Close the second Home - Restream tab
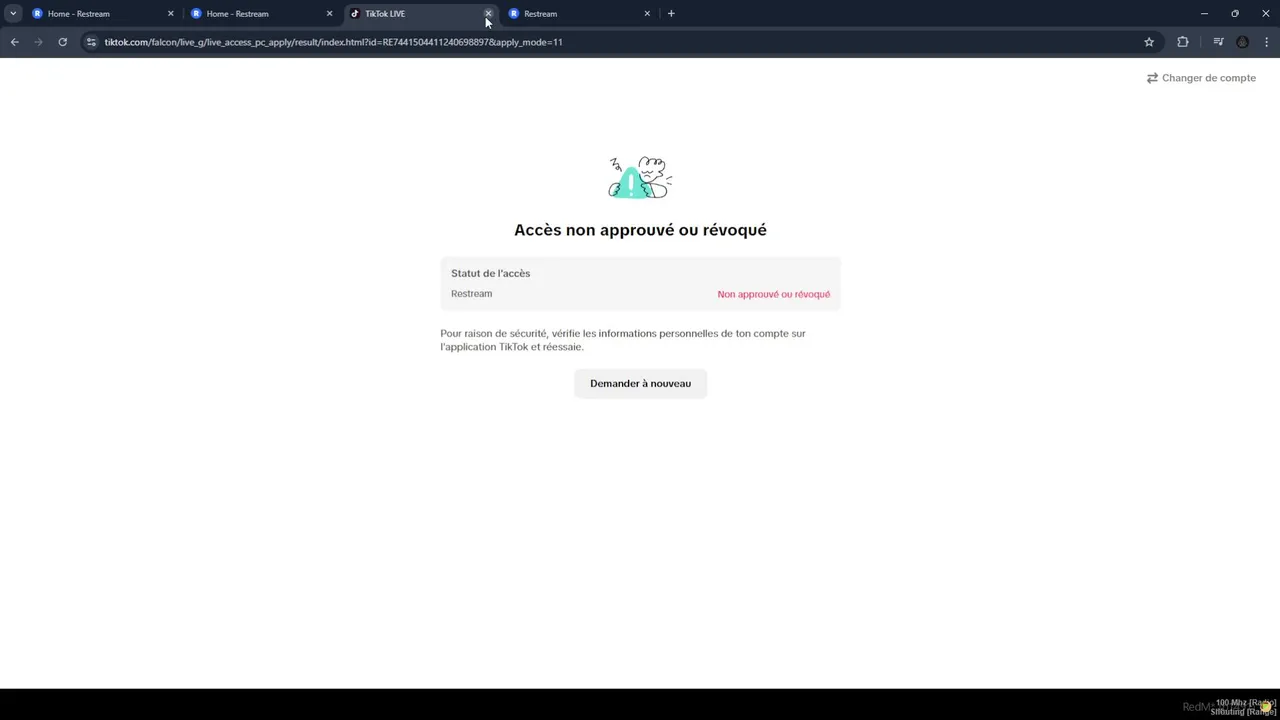The image size is (1280, 720). tap(329, 14)
